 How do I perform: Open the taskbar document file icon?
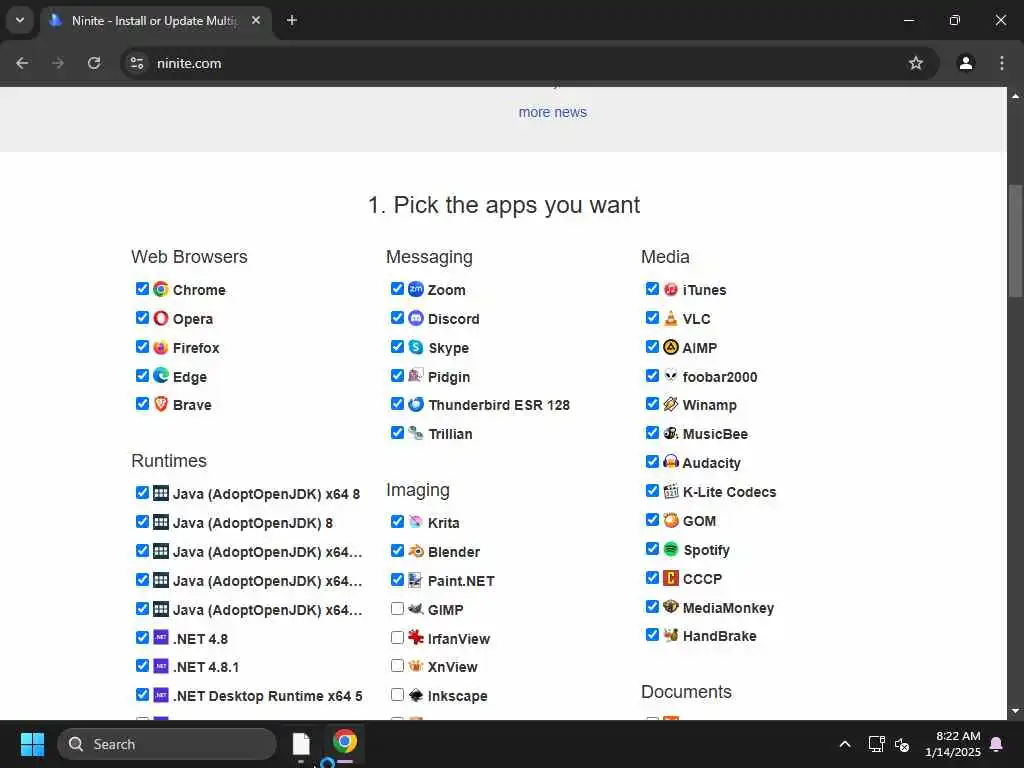(x=301, y=744)
